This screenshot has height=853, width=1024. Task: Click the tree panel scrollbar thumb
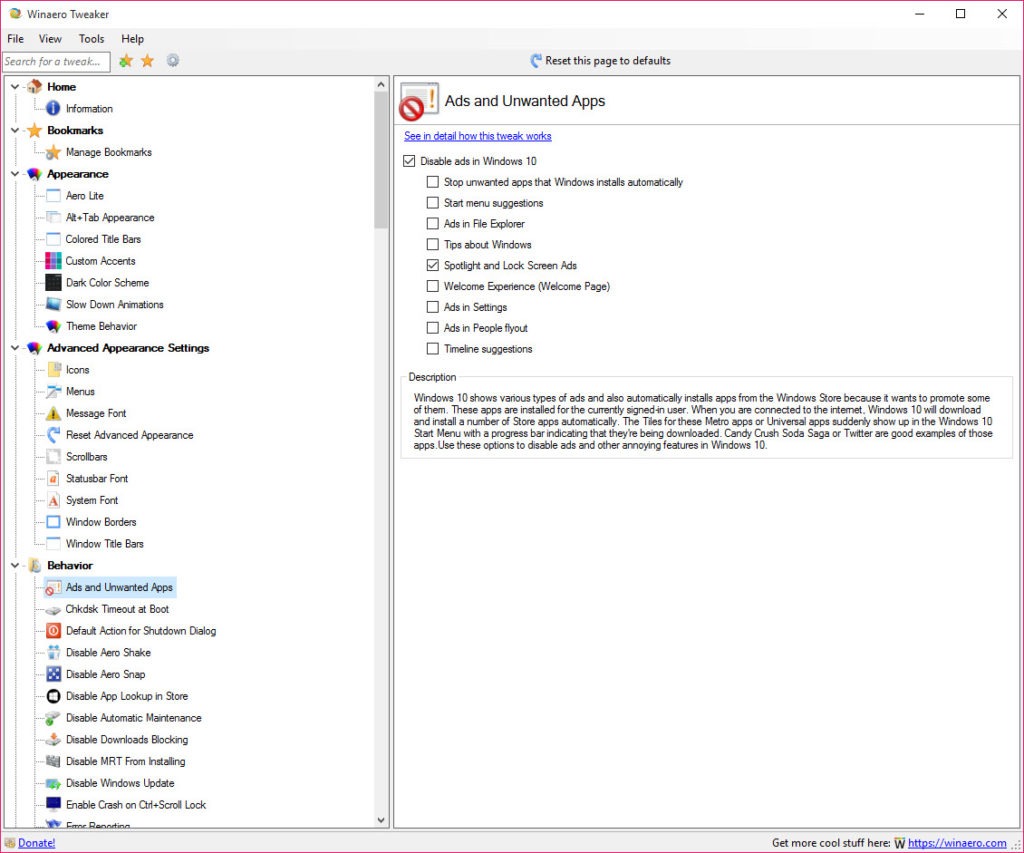[x=381, y=160]
